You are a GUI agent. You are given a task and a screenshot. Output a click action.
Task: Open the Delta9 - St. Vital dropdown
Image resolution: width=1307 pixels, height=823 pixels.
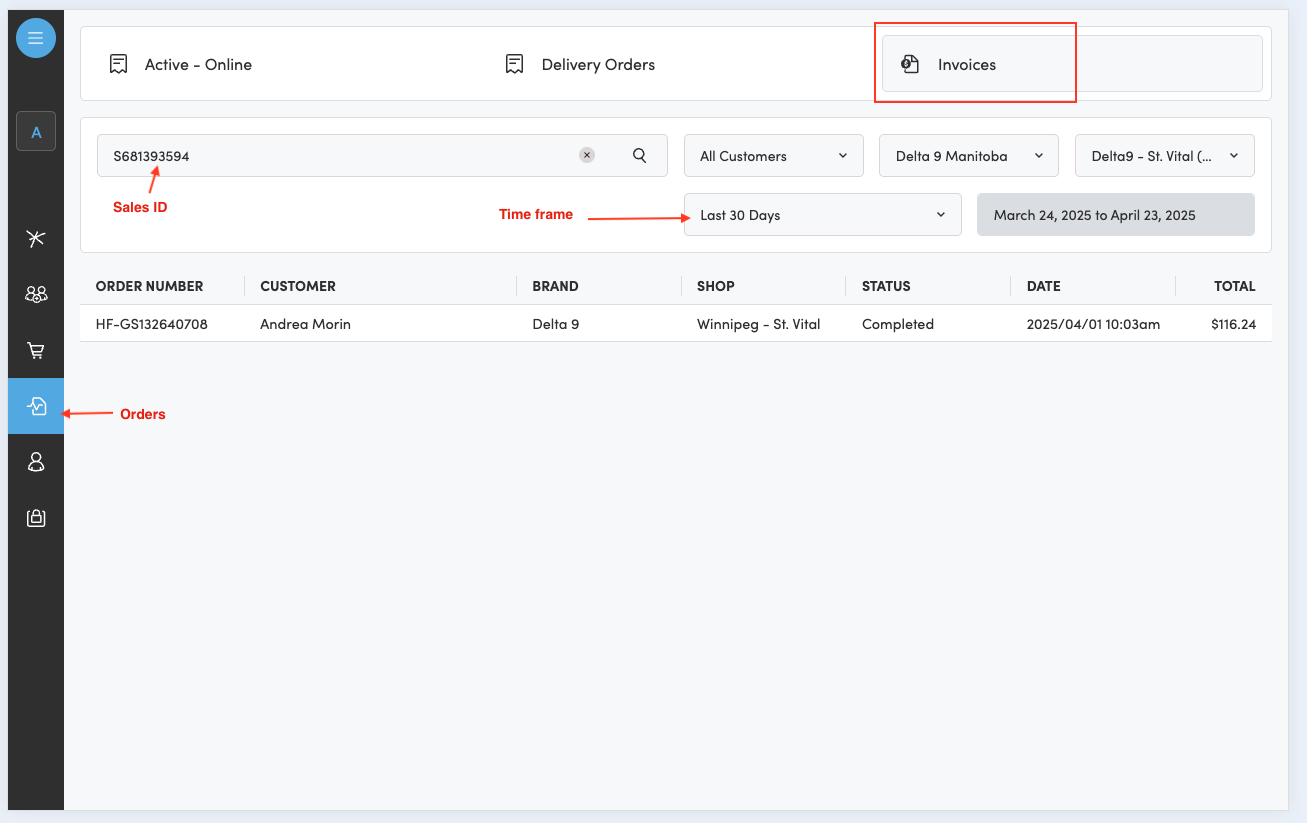[1164, 156]
